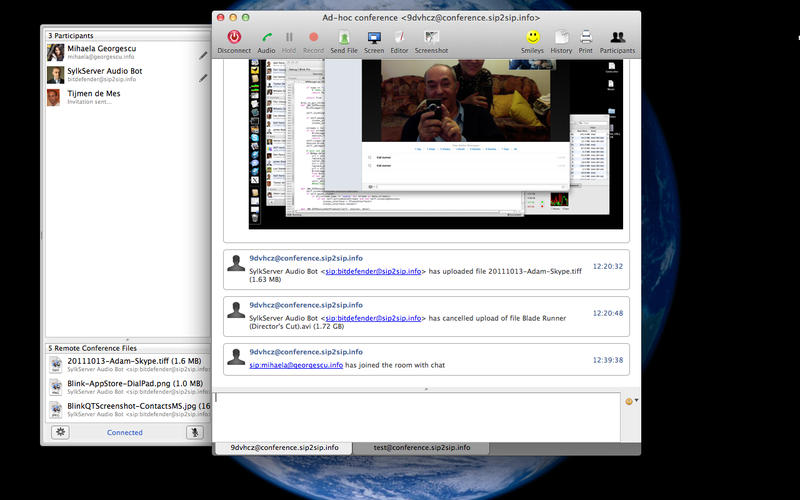The width and height of the screenshot is (800, 500).
Task: Select file icon for BlinkQTScreenshot-ContactsMS.jpg
Action: (56, 409)
